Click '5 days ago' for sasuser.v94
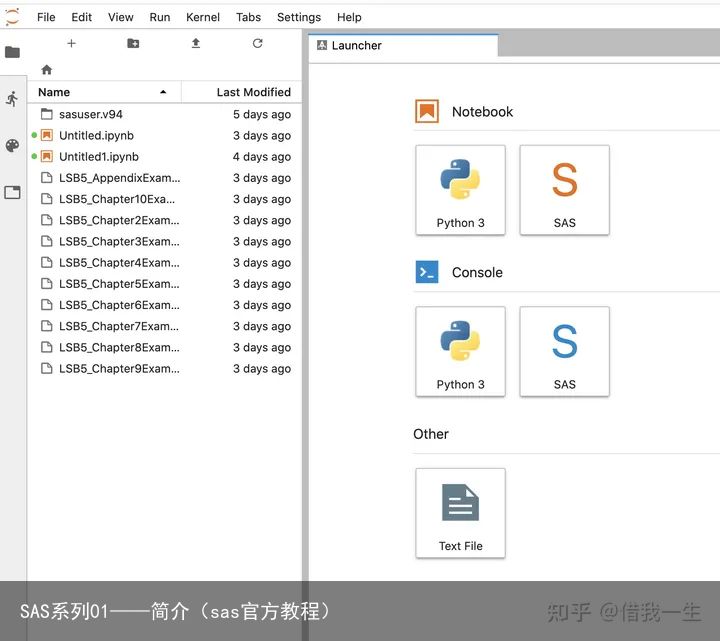 262,114
